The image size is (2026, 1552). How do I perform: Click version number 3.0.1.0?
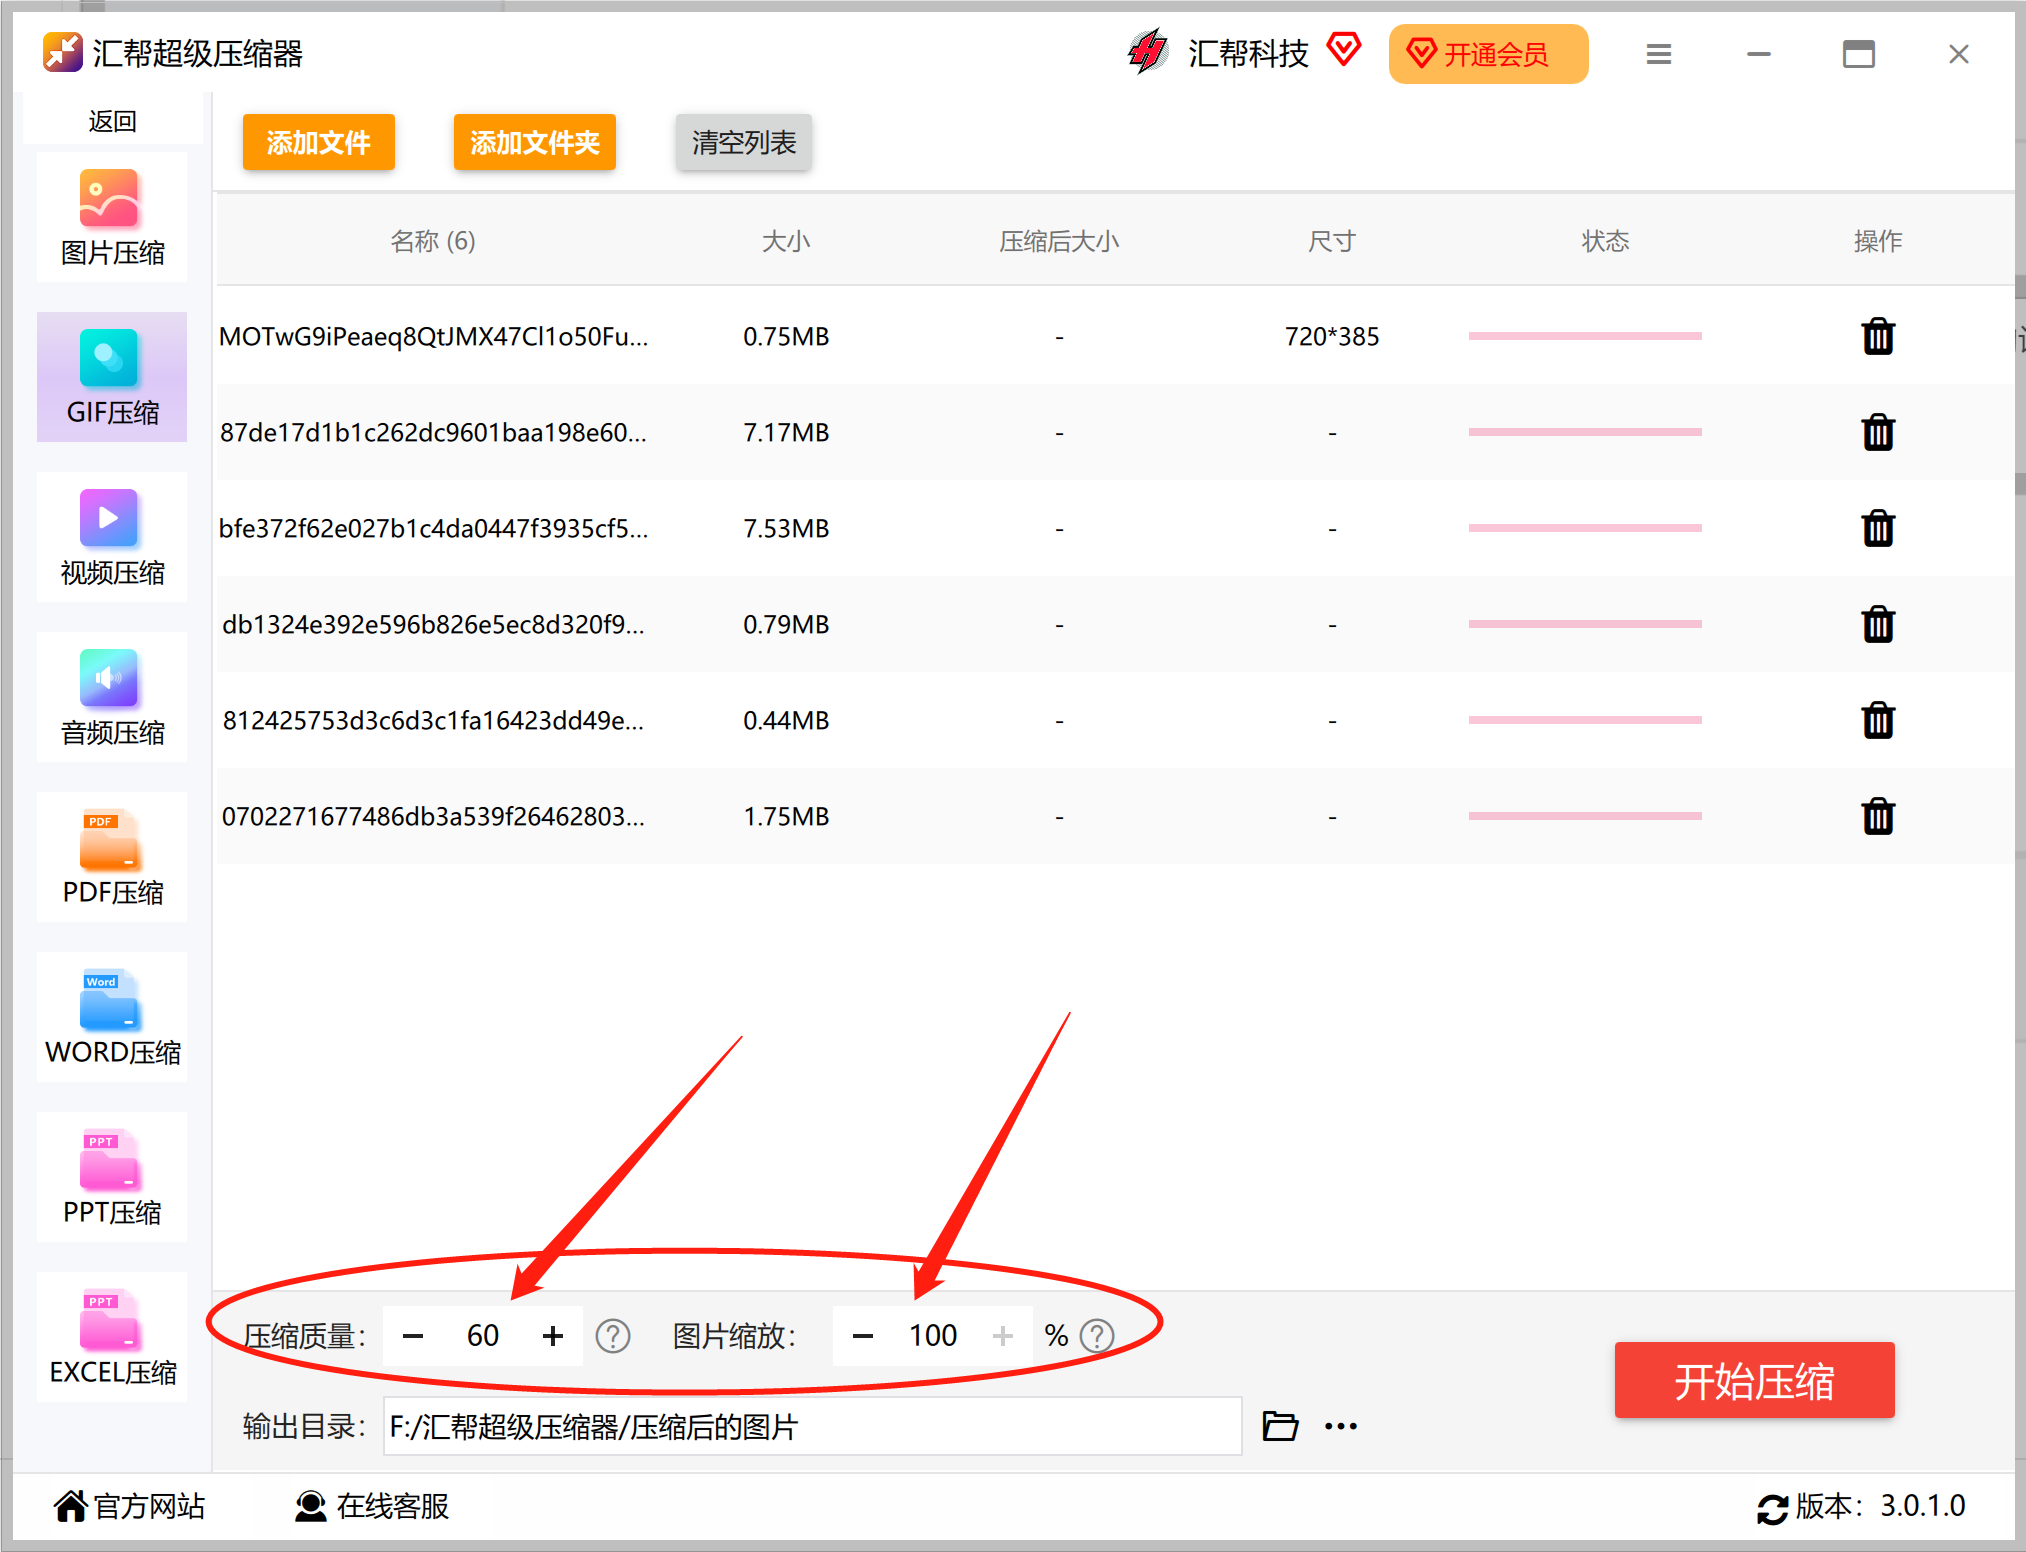click(x=1922, y=1506)
